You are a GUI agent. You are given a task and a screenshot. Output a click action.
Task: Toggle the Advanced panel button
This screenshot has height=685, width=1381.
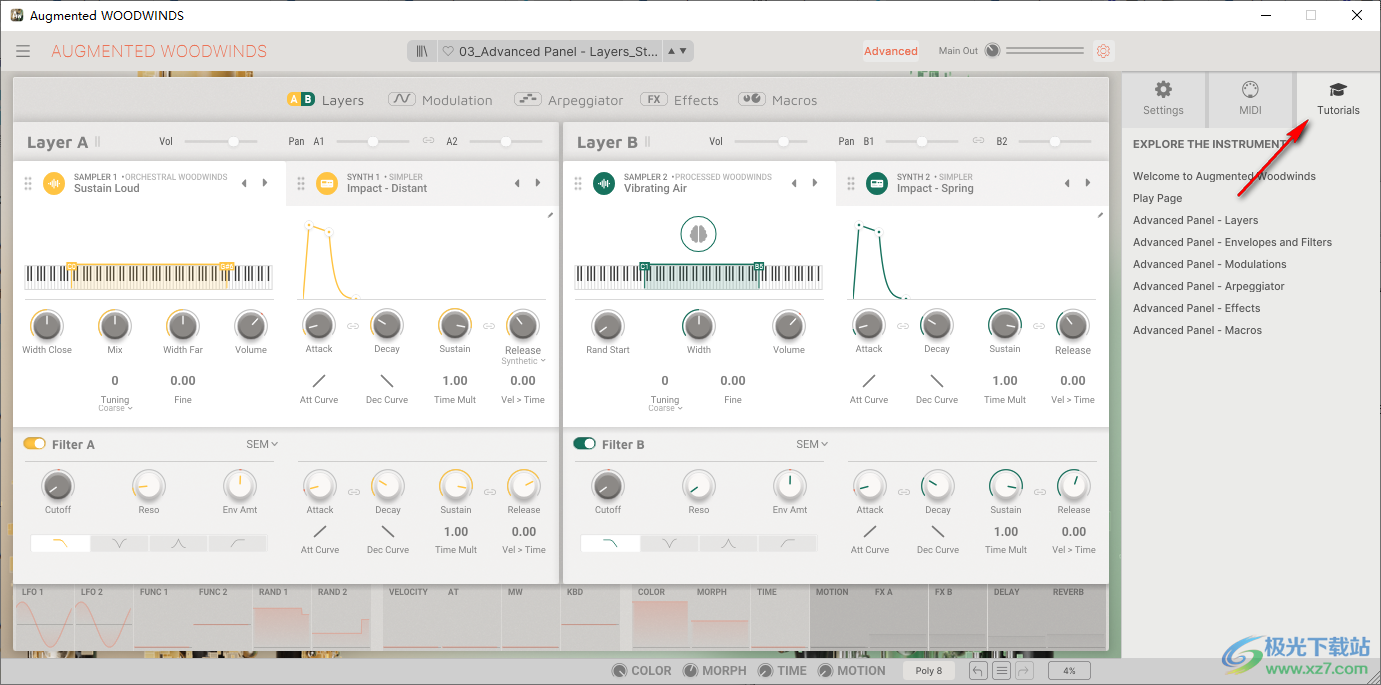[x=890, y=51]
